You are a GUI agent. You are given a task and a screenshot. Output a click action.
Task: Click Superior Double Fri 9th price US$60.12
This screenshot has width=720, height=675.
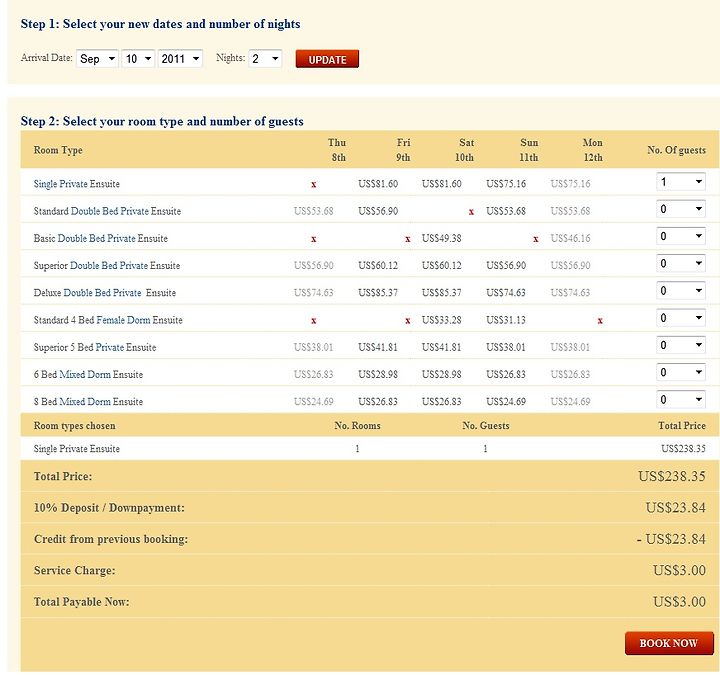click(x=378, y=265)
